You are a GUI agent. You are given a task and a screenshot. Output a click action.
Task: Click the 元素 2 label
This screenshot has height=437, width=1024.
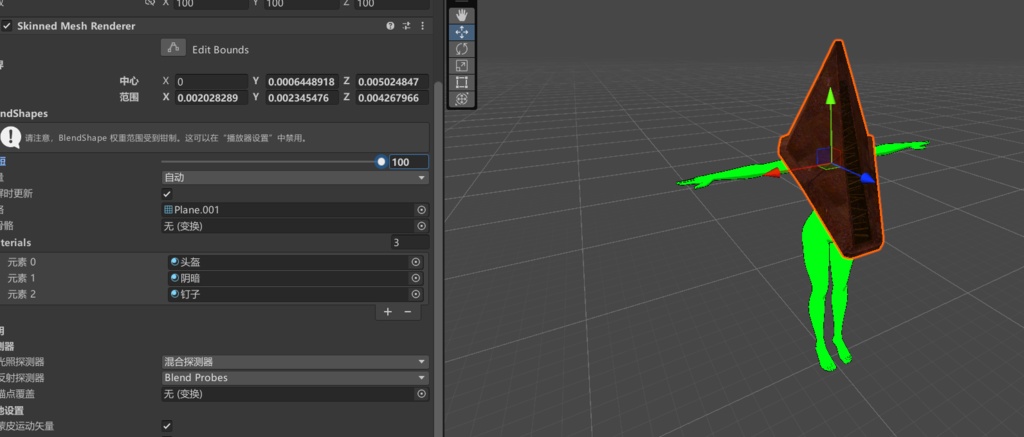22,294
